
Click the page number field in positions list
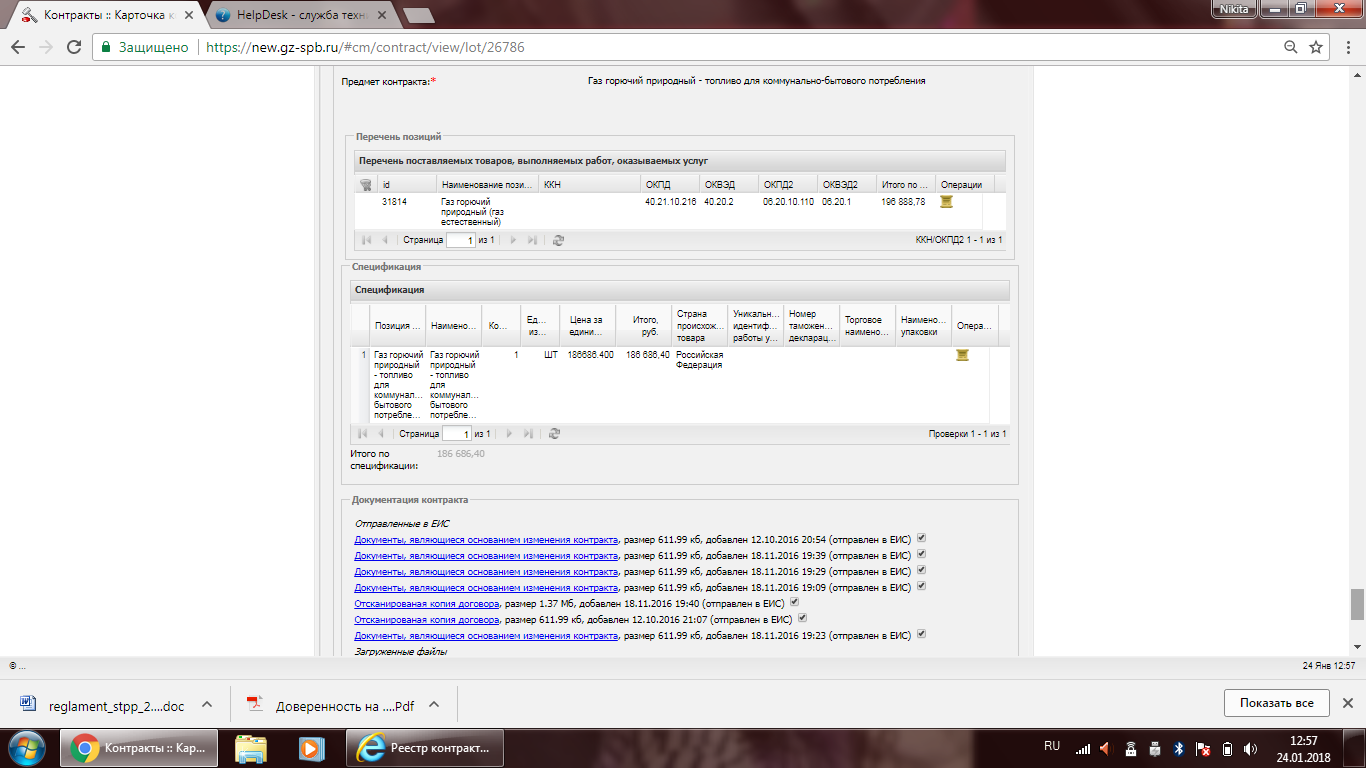click(x=459, y=240)
